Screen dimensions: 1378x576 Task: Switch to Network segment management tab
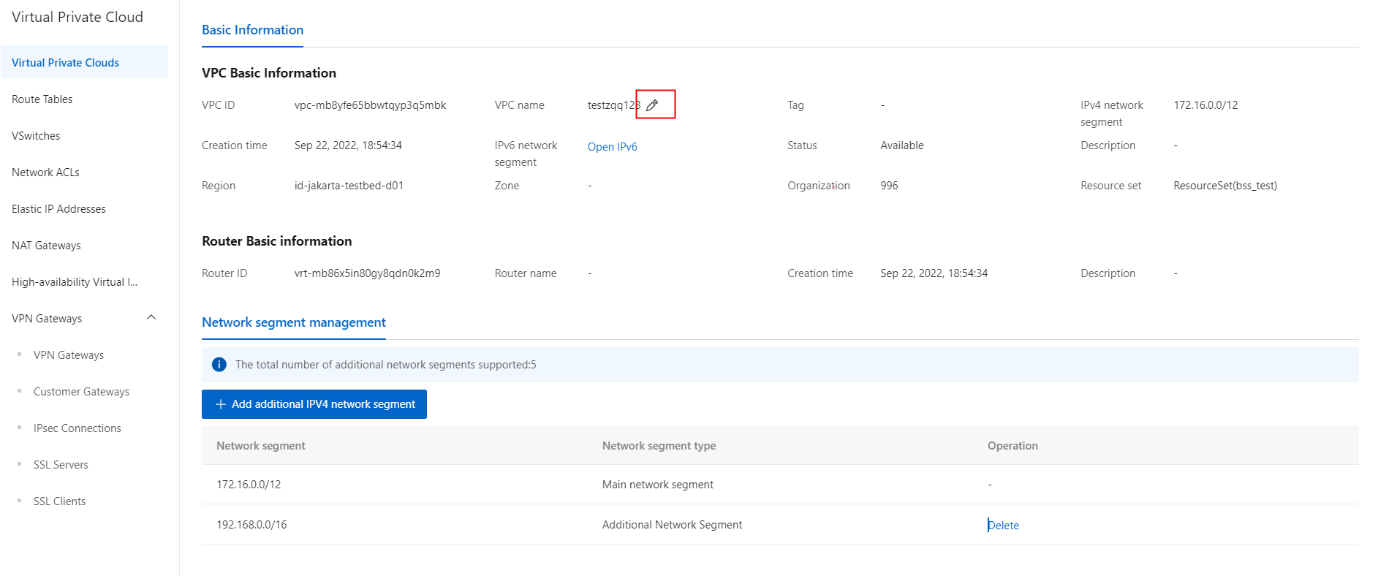coord(293,322)
